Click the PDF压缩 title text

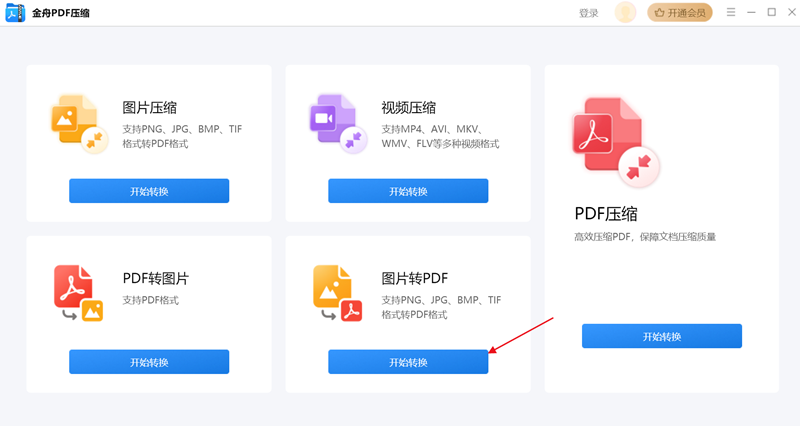(606, 214)
